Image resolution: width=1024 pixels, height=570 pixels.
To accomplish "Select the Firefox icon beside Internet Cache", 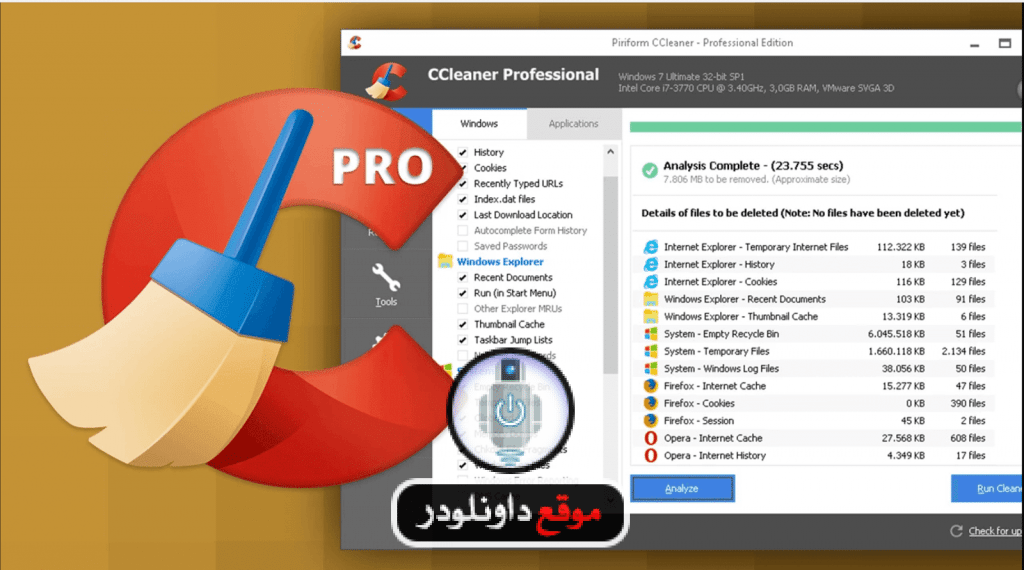I will 650,386.
